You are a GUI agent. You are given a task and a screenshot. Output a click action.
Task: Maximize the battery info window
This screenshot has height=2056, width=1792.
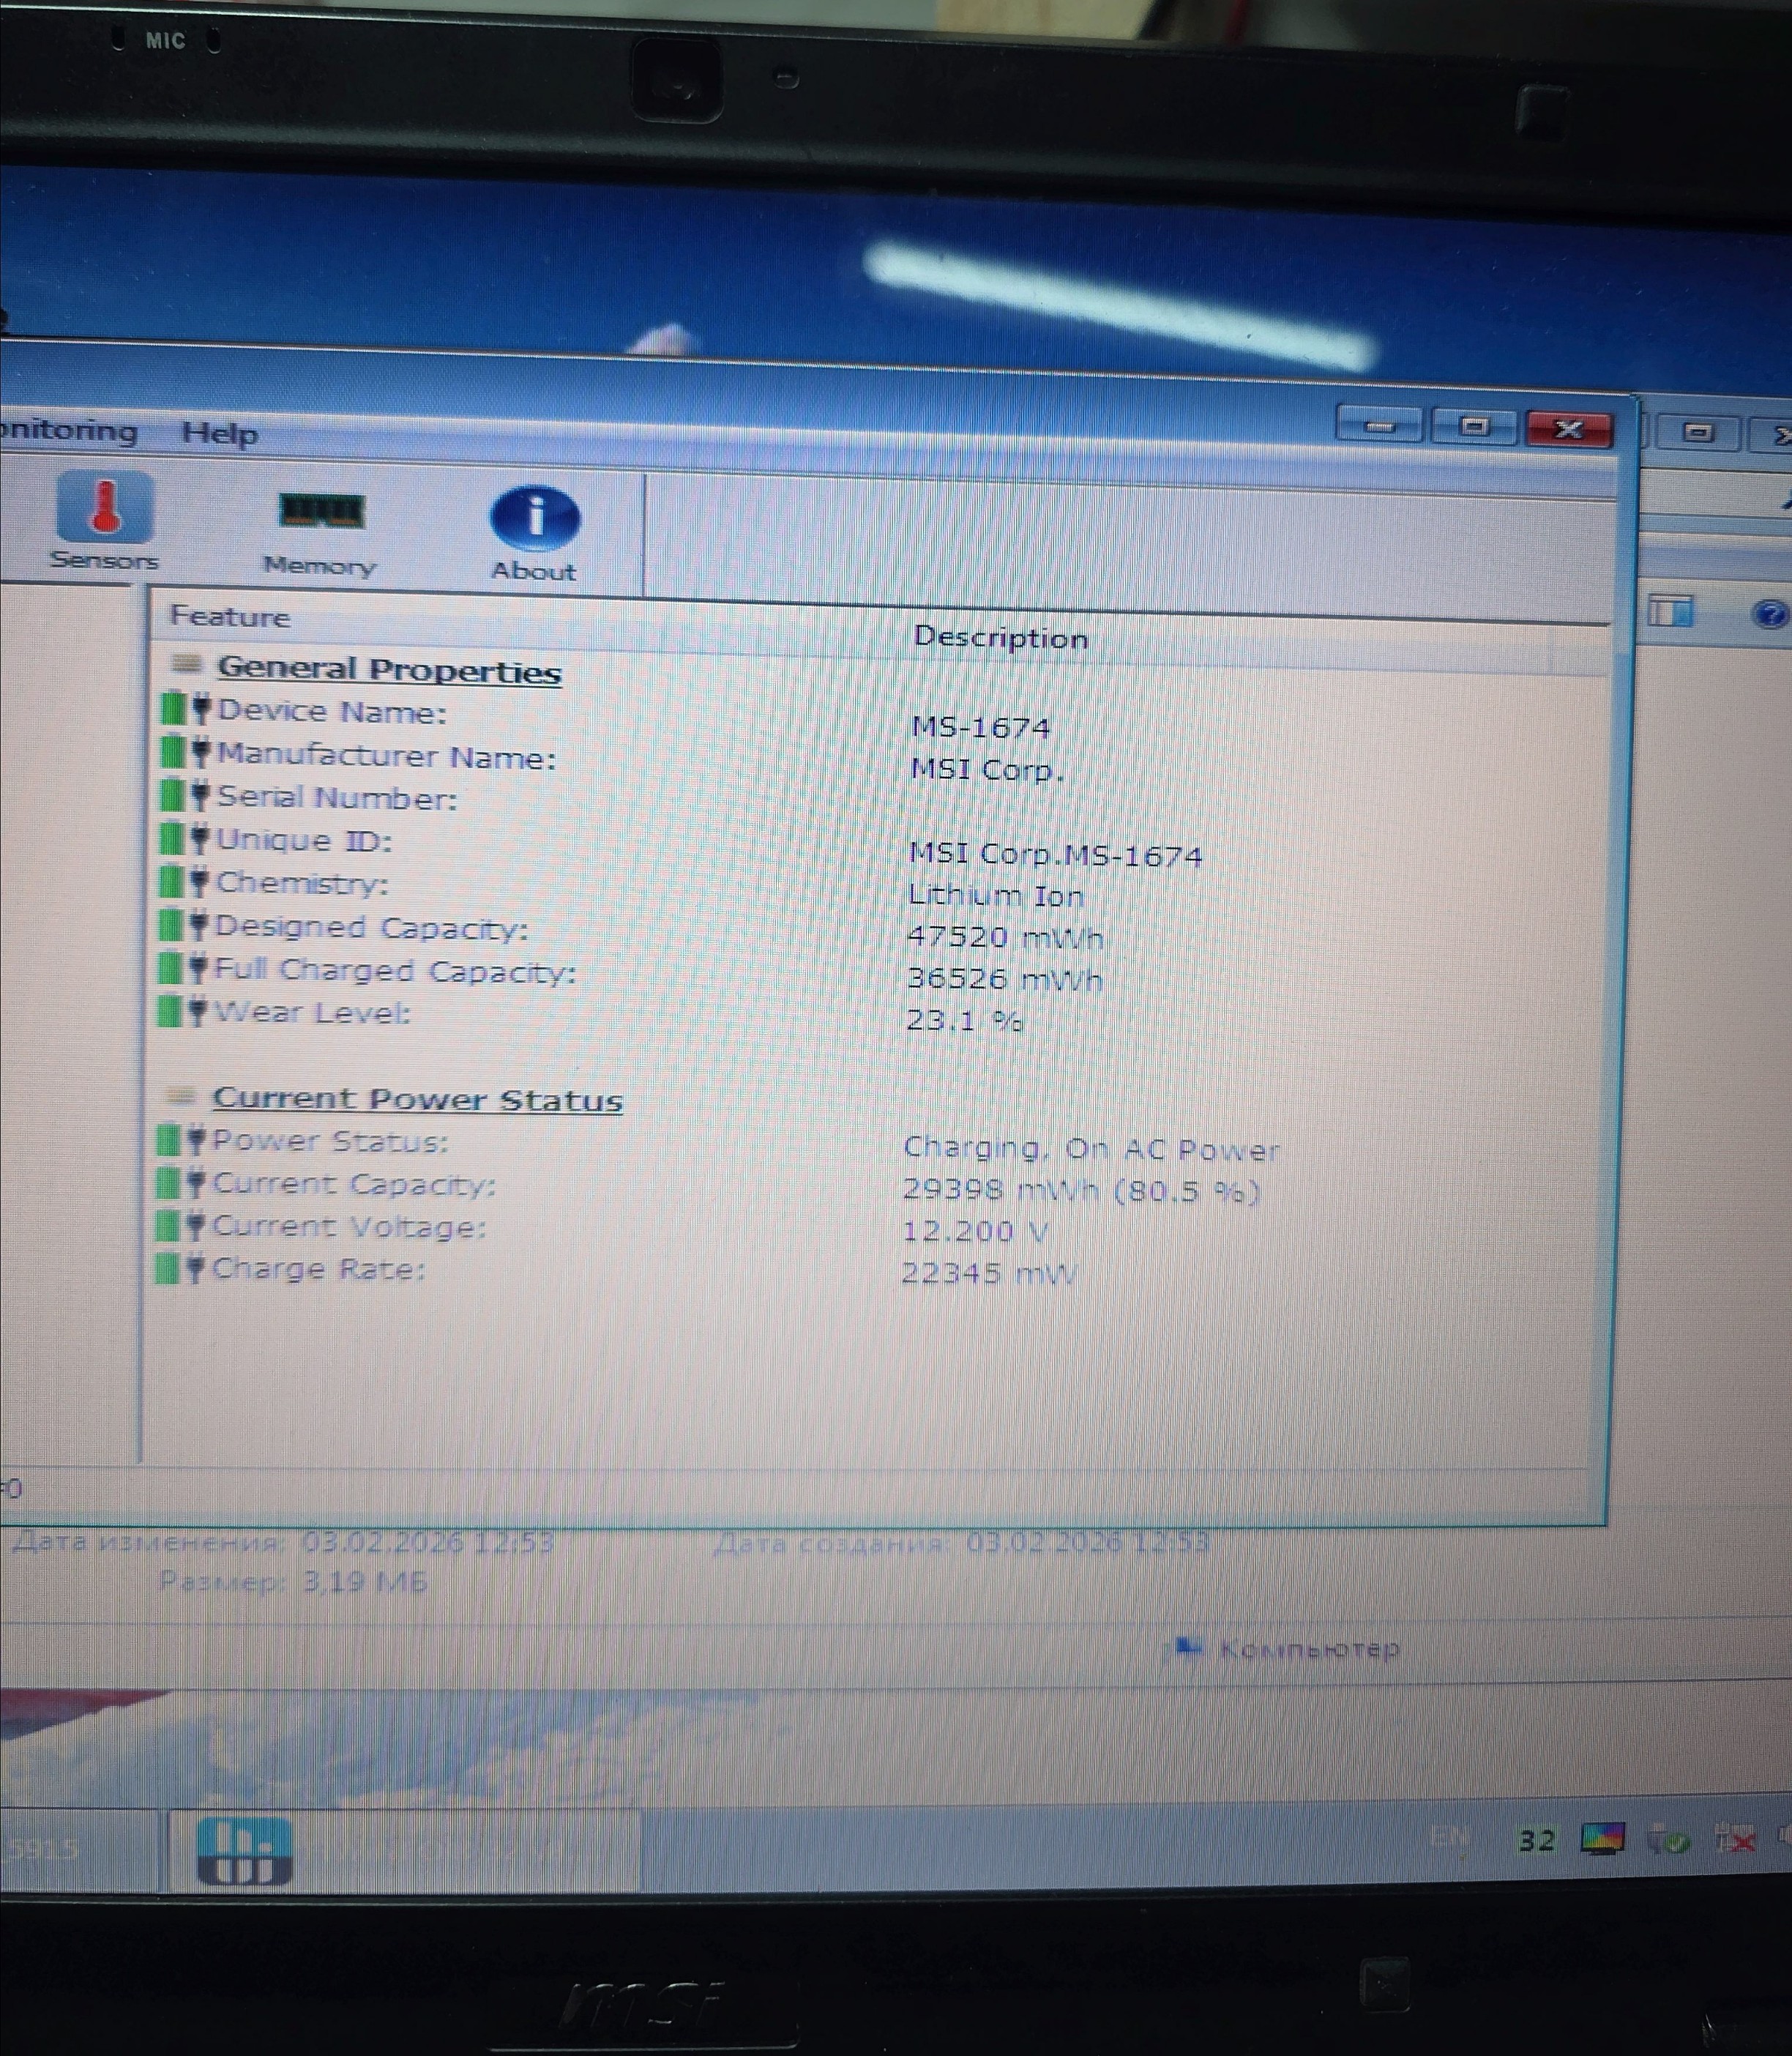(x=1474, y=427)
